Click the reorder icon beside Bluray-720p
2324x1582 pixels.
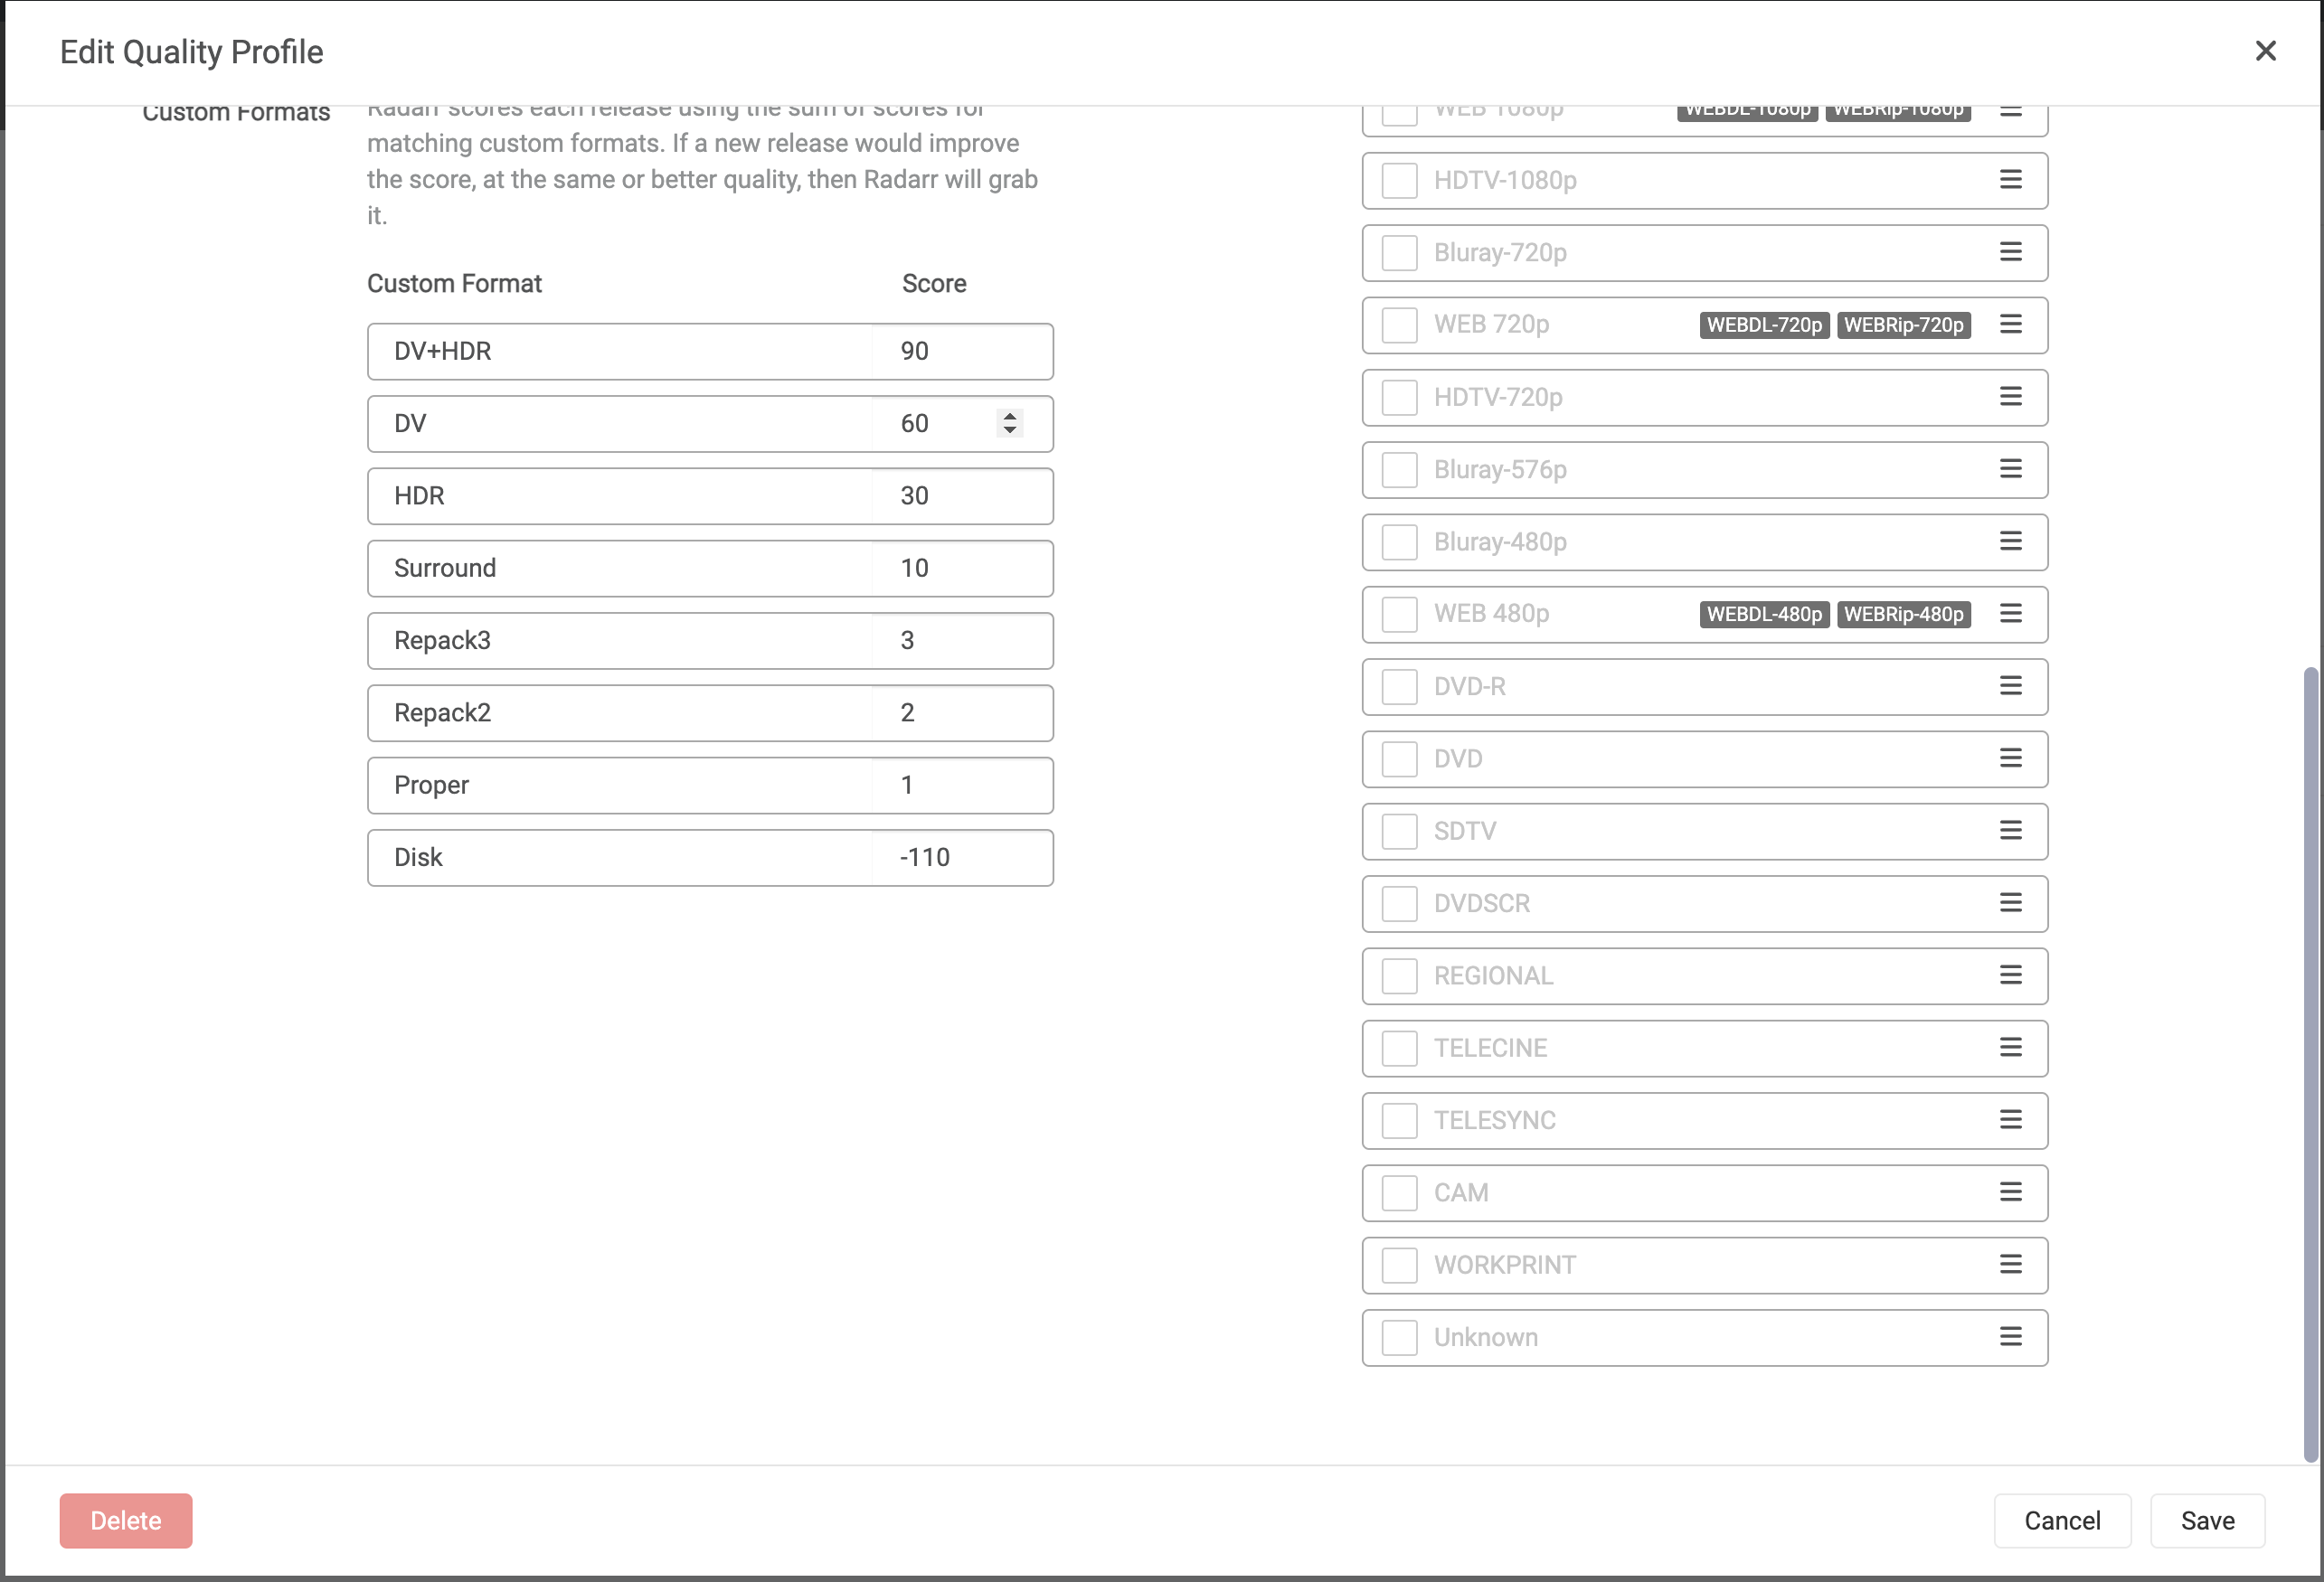click(x=2011, y=253)
